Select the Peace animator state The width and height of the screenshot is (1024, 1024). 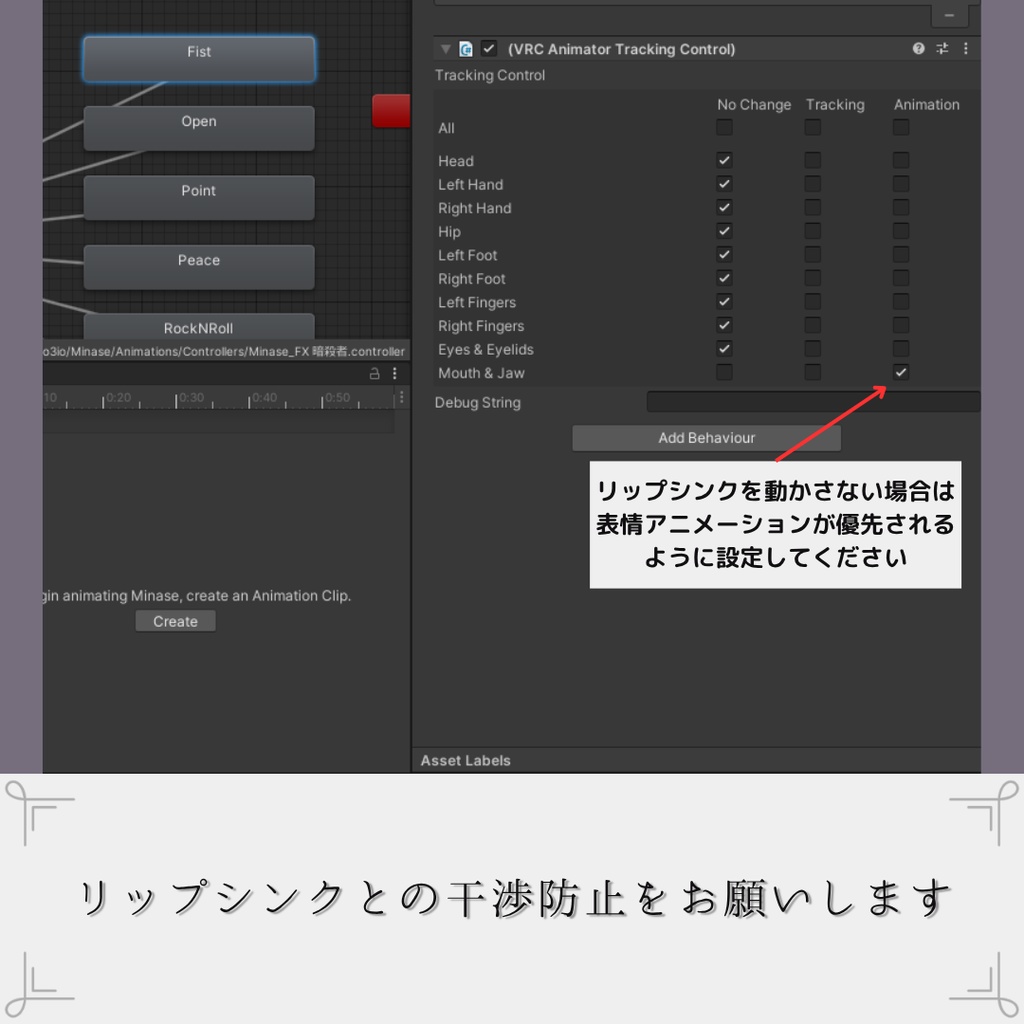pyautogui.click(x=199, y=266)
